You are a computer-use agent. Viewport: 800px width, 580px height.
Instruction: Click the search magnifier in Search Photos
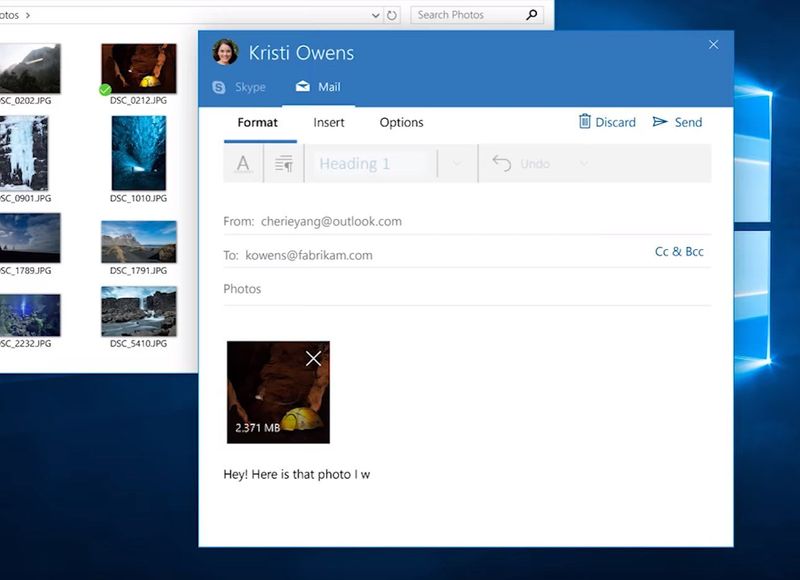(531, 15)
